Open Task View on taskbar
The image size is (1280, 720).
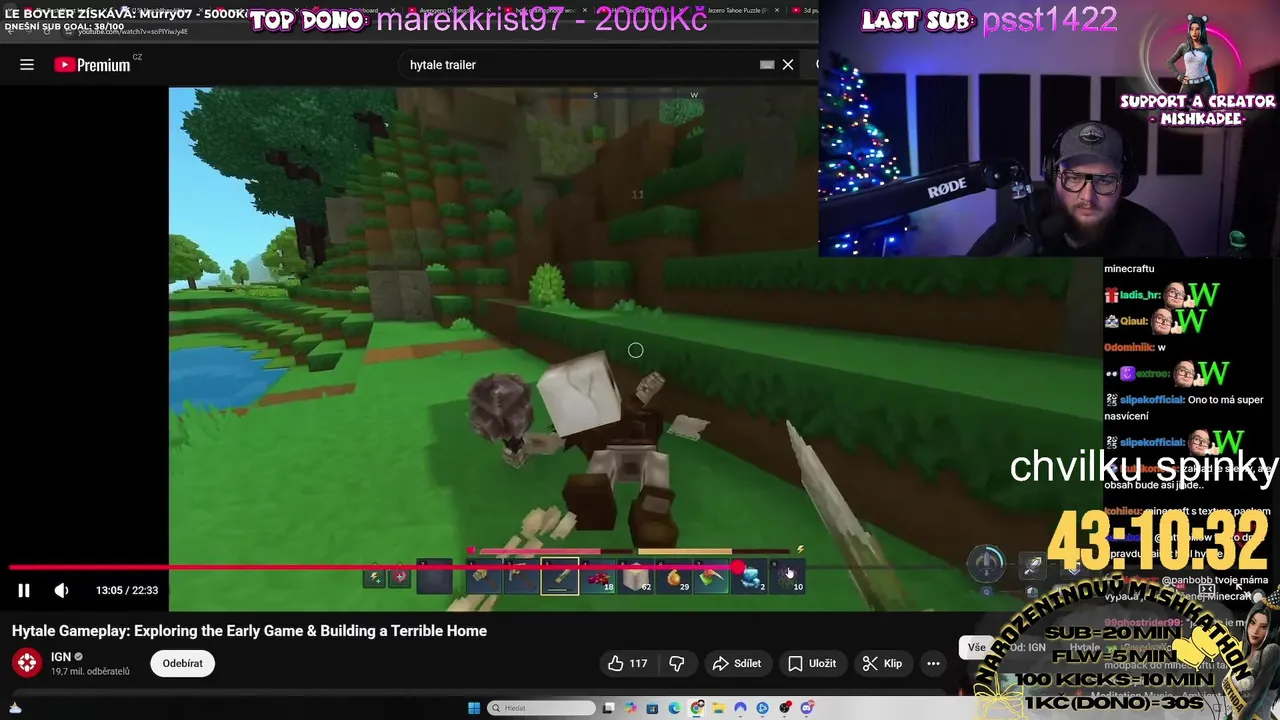[x=608, y=708]
